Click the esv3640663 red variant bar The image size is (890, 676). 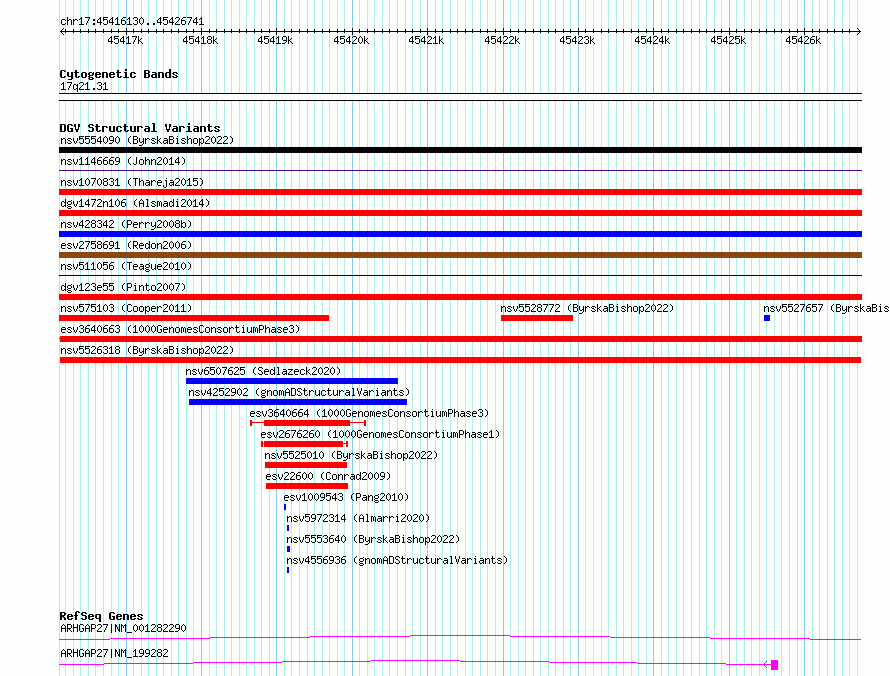(460, 339)
